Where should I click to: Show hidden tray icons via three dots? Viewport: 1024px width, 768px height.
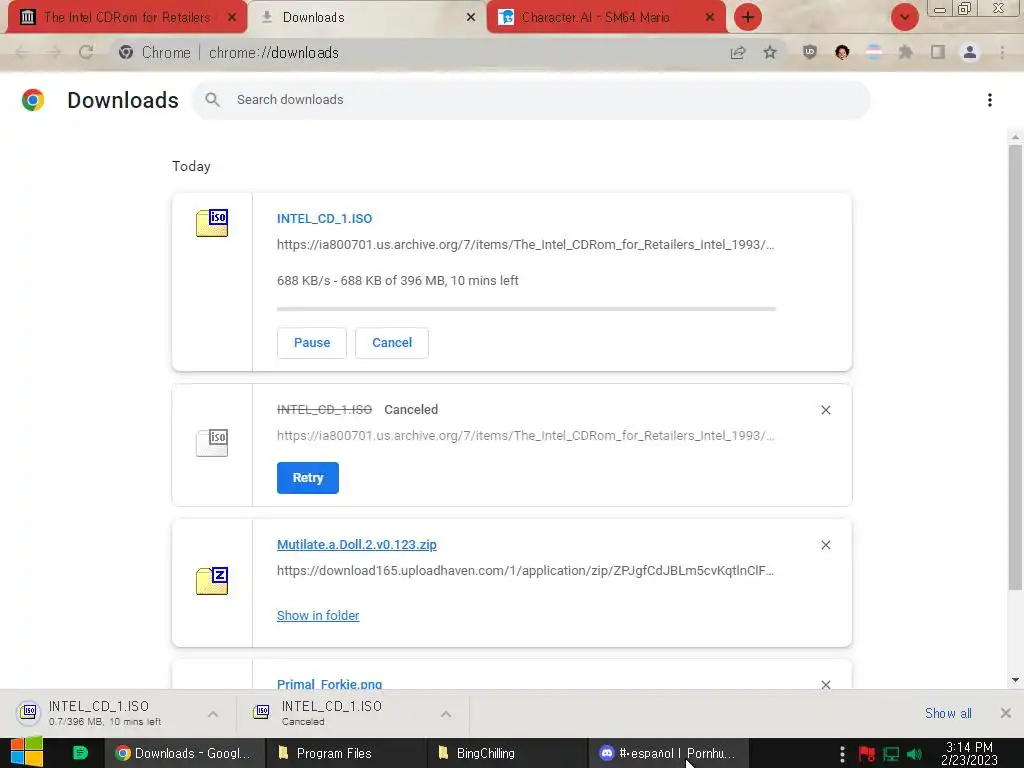[x=842, y=754]
